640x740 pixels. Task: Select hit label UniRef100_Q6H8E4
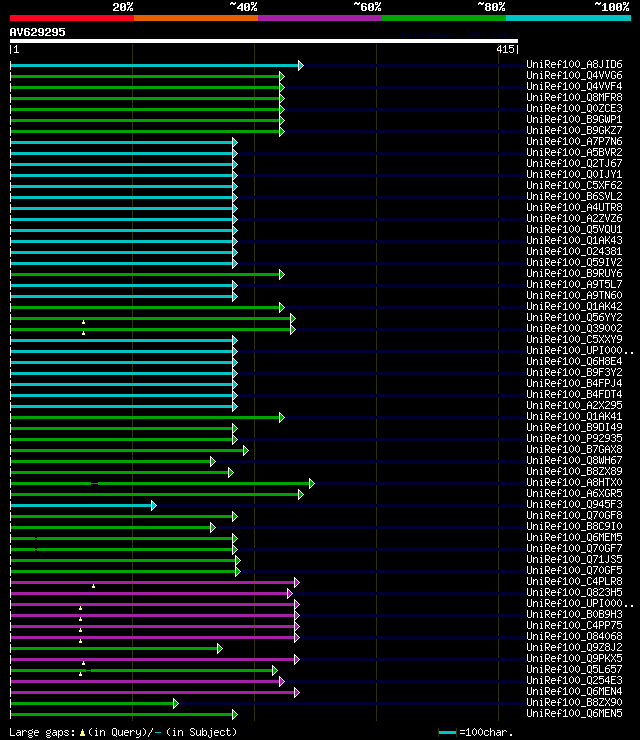[x=574, y=362]
